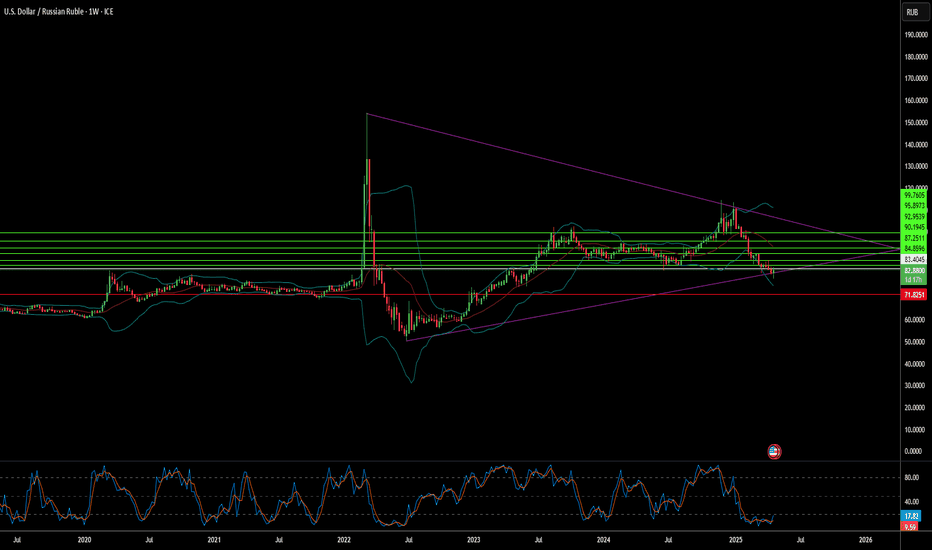The height and width of the screenshot is (550, 932).
Task: Select the 84.8596 price label
Action: [x=914, y=249]
